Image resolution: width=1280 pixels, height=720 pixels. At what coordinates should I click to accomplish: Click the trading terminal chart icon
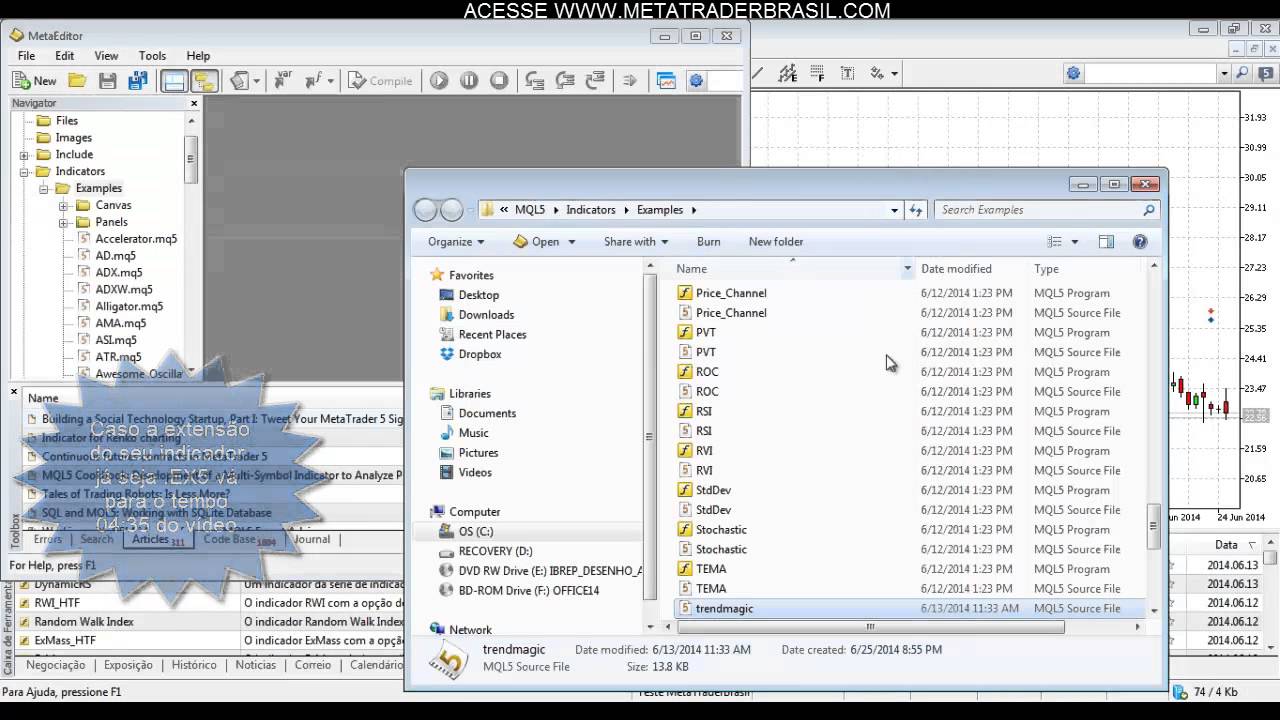pos(666,81)
